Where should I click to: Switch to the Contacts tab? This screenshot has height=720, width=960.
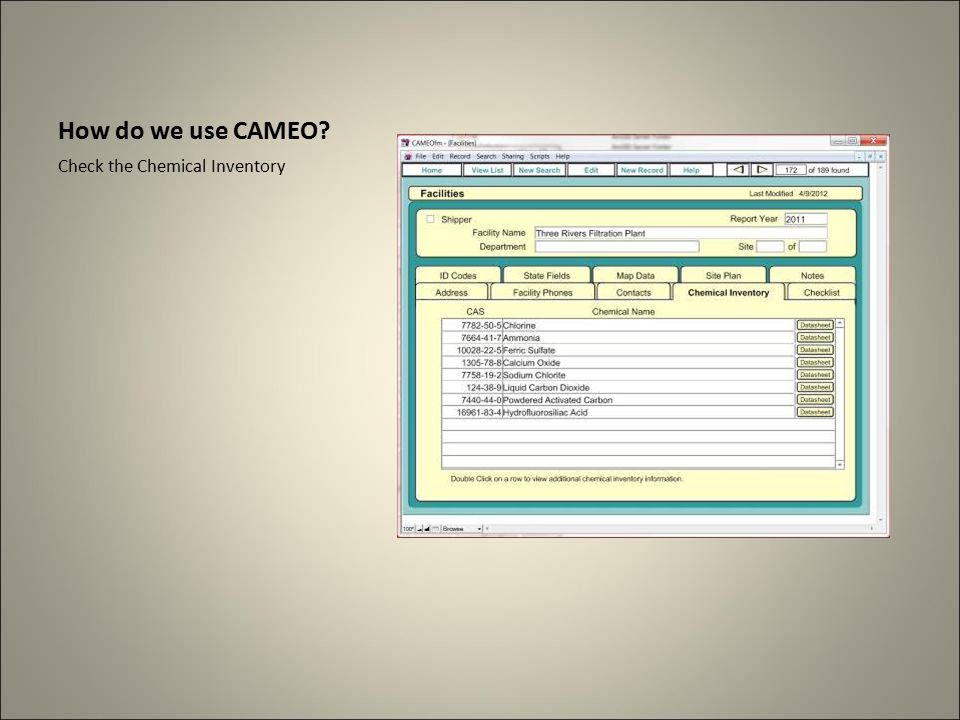(633, 293)
